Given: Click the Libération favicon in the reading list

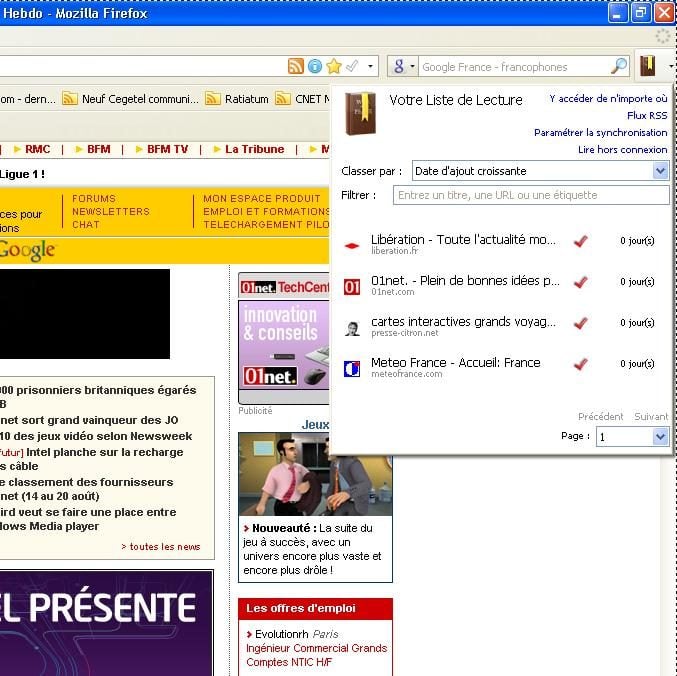Looking at the screenshot, I should tap(352, 244).
